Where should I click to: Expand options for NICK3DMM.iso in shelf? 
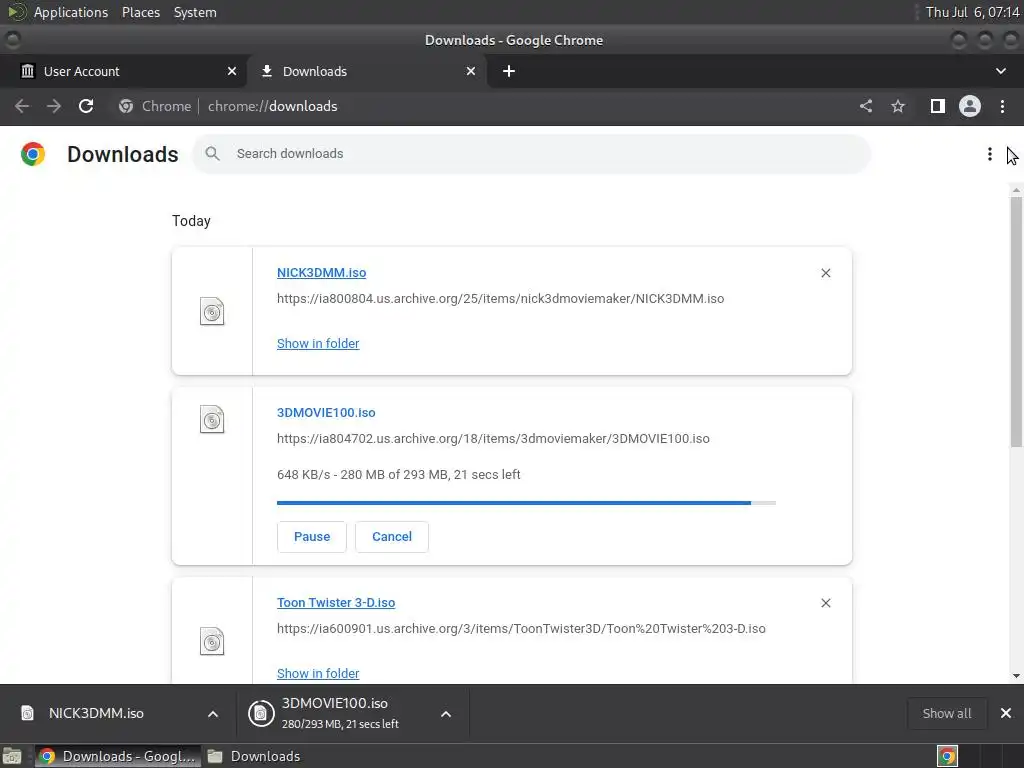click(x=213, y=714)
